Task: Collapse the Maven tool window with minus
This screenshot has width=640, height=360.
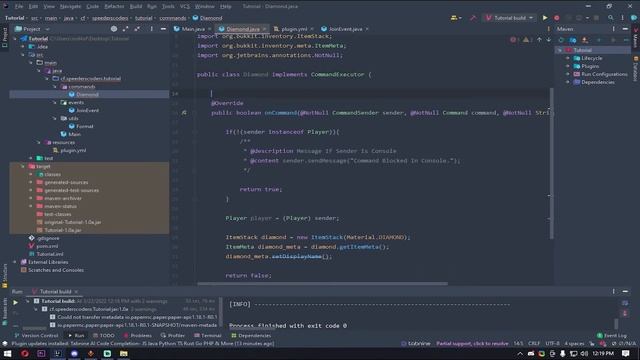Action: 625,29
